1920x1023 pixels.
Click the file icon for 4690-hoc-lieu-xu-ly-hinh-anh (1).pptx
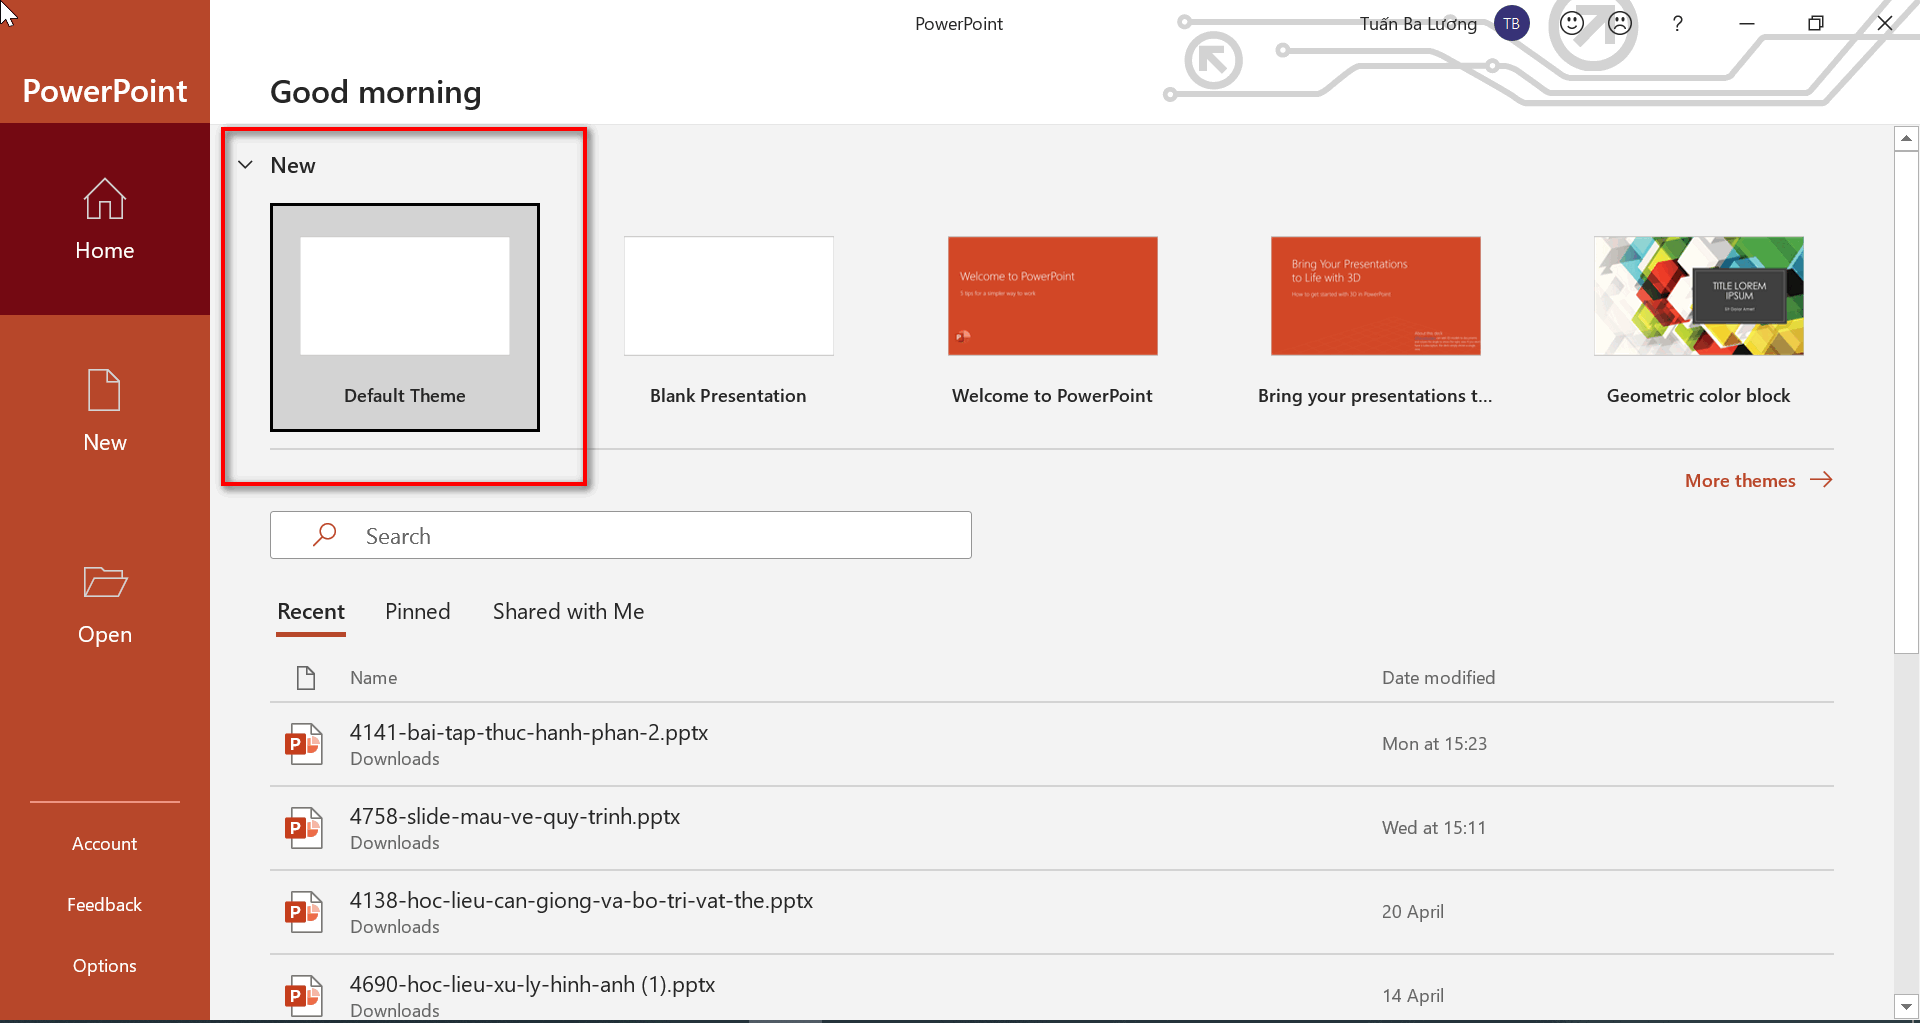tap(304, 996)
